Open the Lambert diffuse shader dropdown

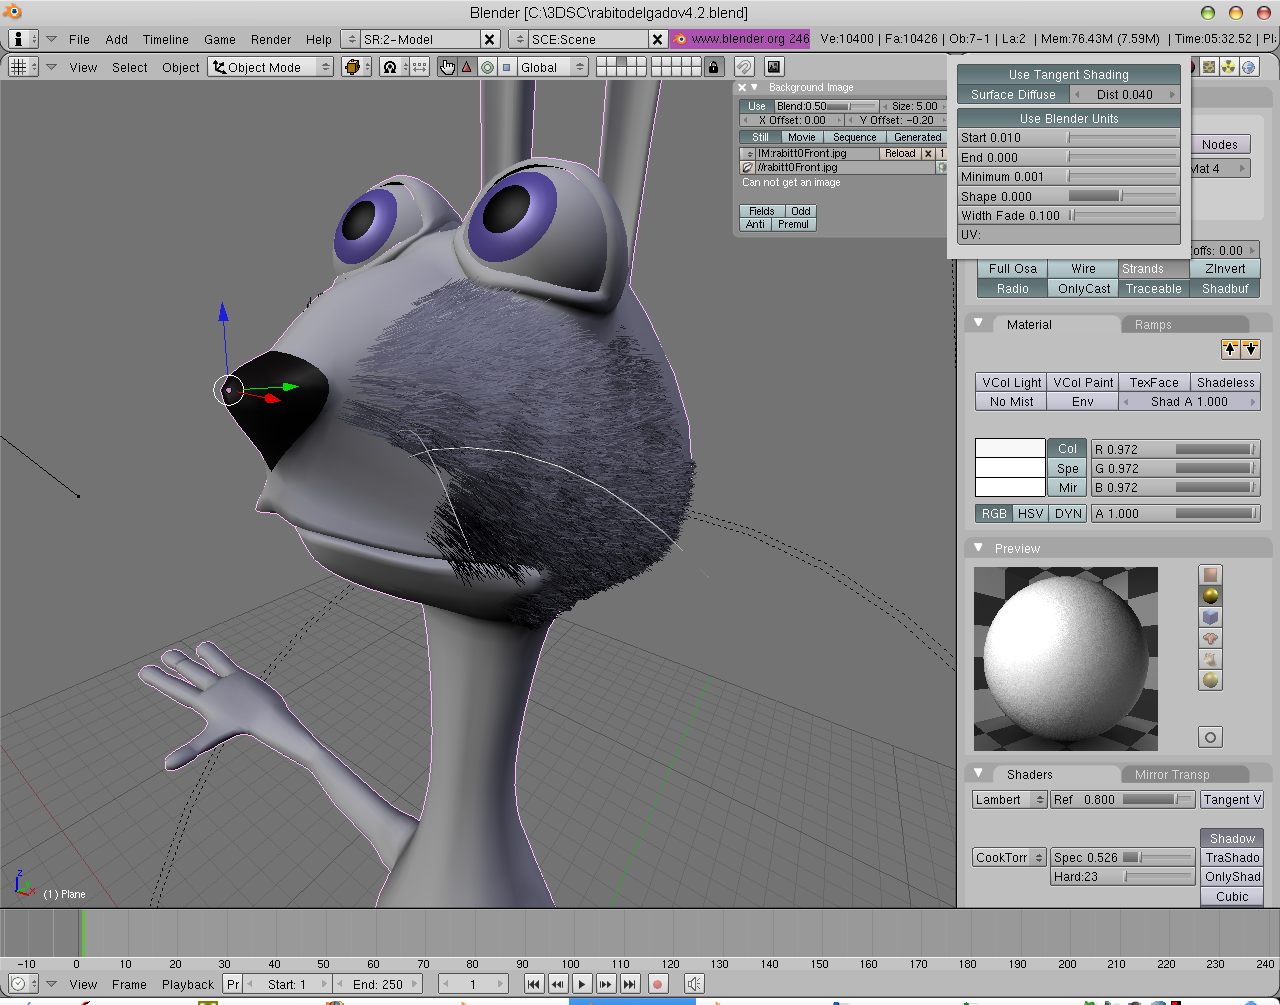[1009, 800]
